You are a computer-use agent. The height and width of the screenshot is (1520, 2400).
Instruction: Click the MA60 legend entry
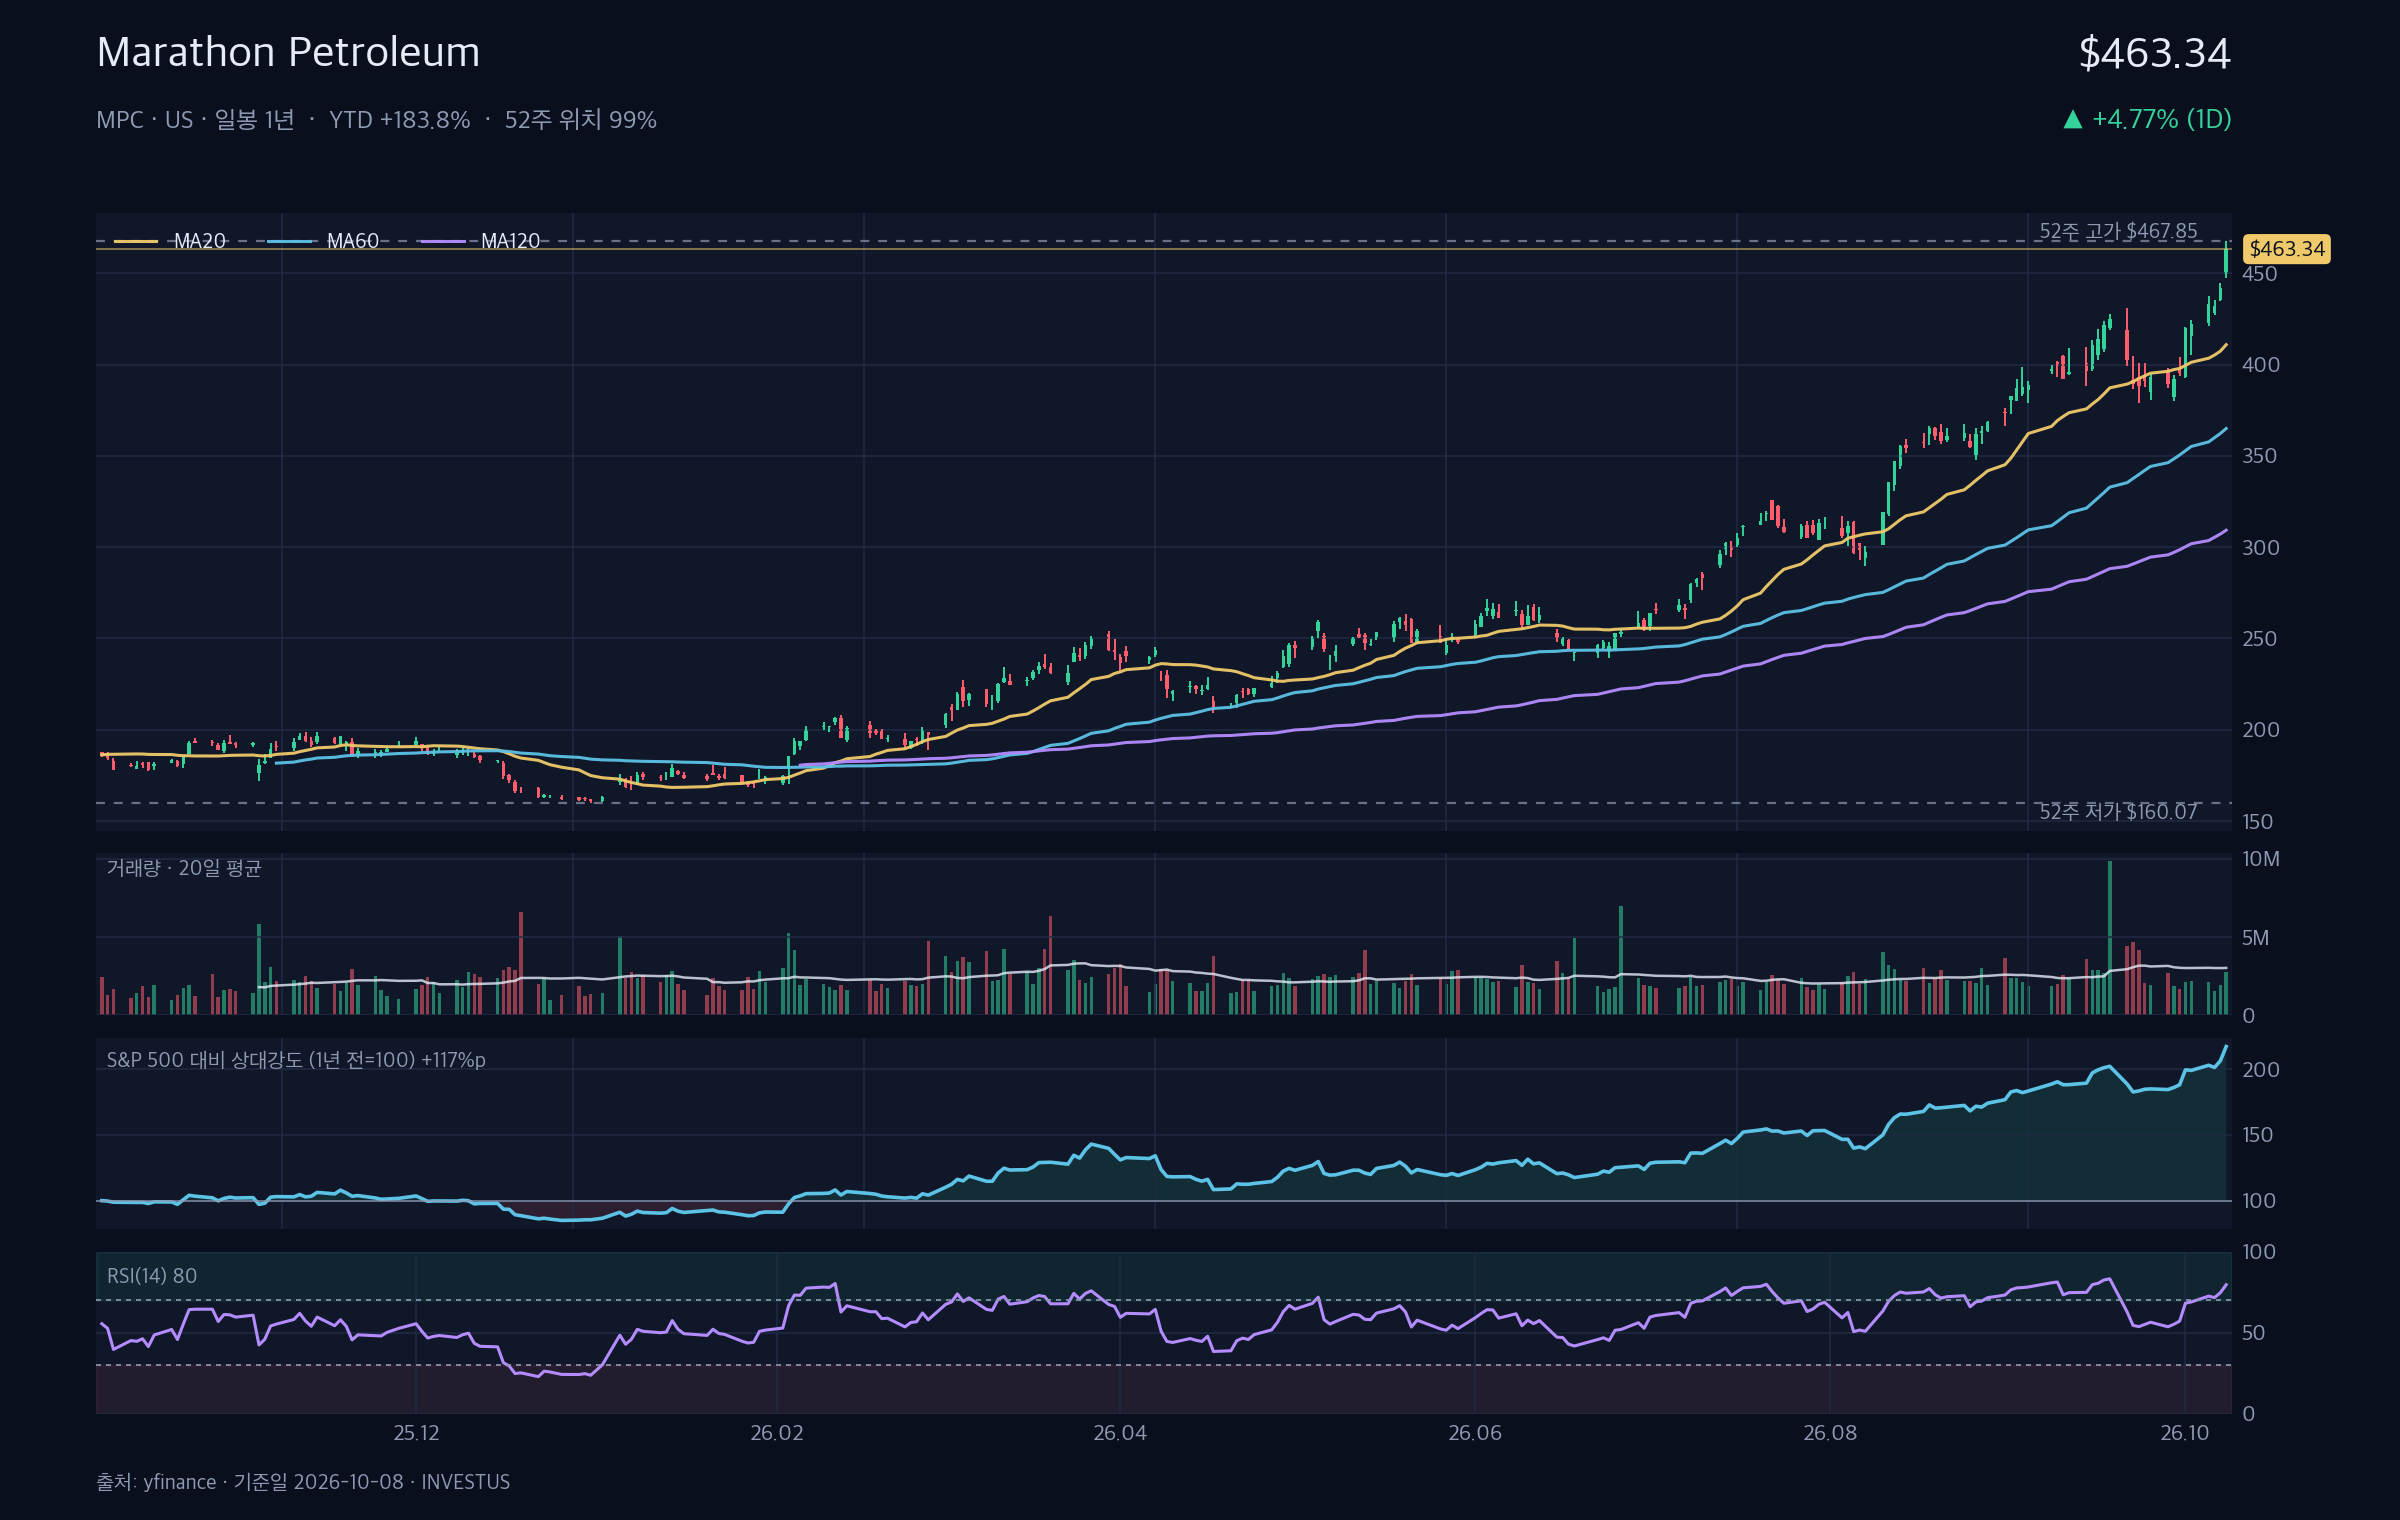point(324,241)
